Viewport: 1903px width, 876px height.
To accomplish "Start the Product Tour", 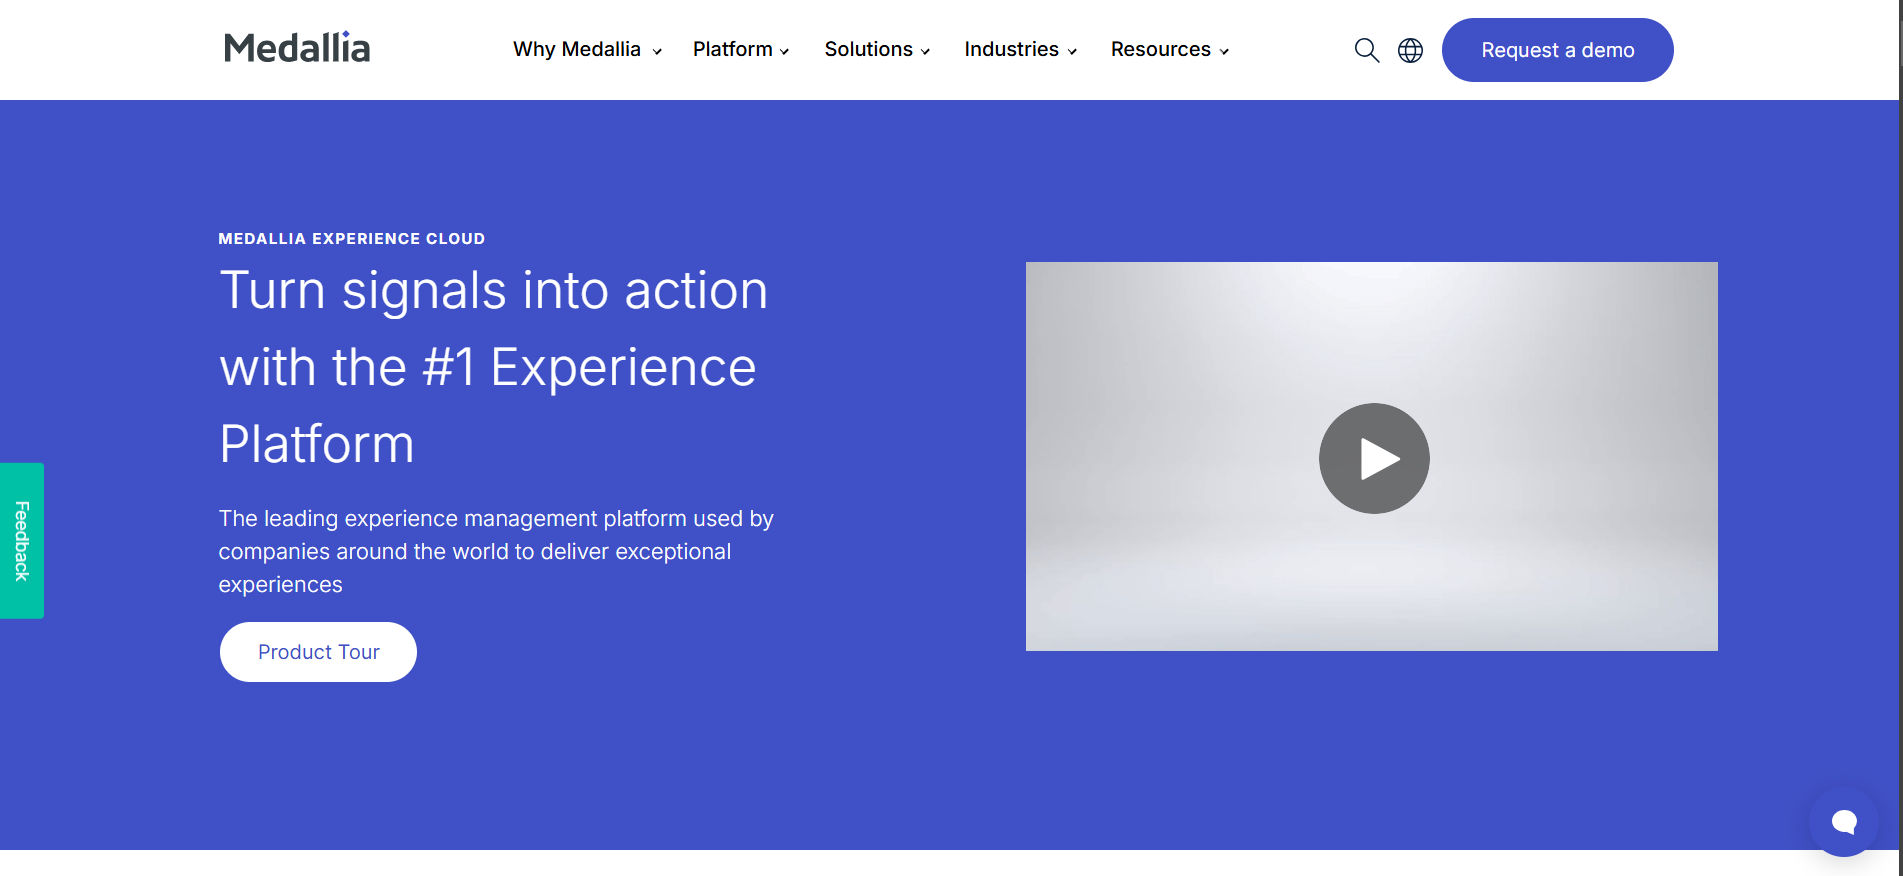I will point(318,652).
